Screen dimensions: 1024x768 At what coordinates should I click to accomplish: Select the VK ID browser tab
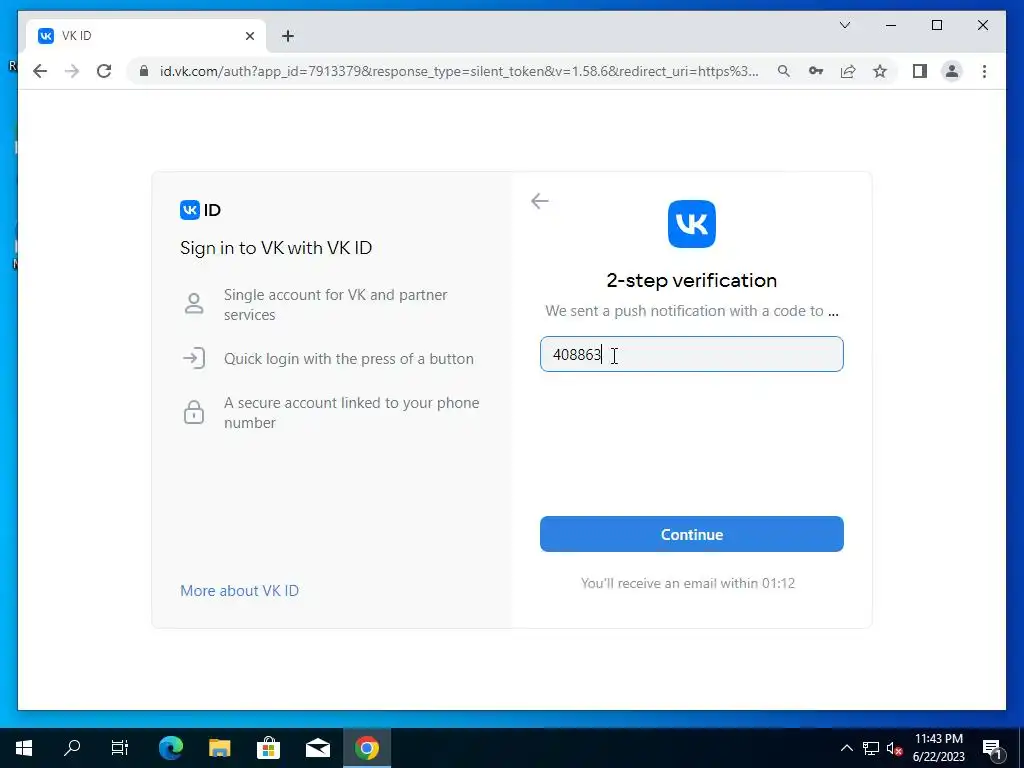(x=146, y=36)
